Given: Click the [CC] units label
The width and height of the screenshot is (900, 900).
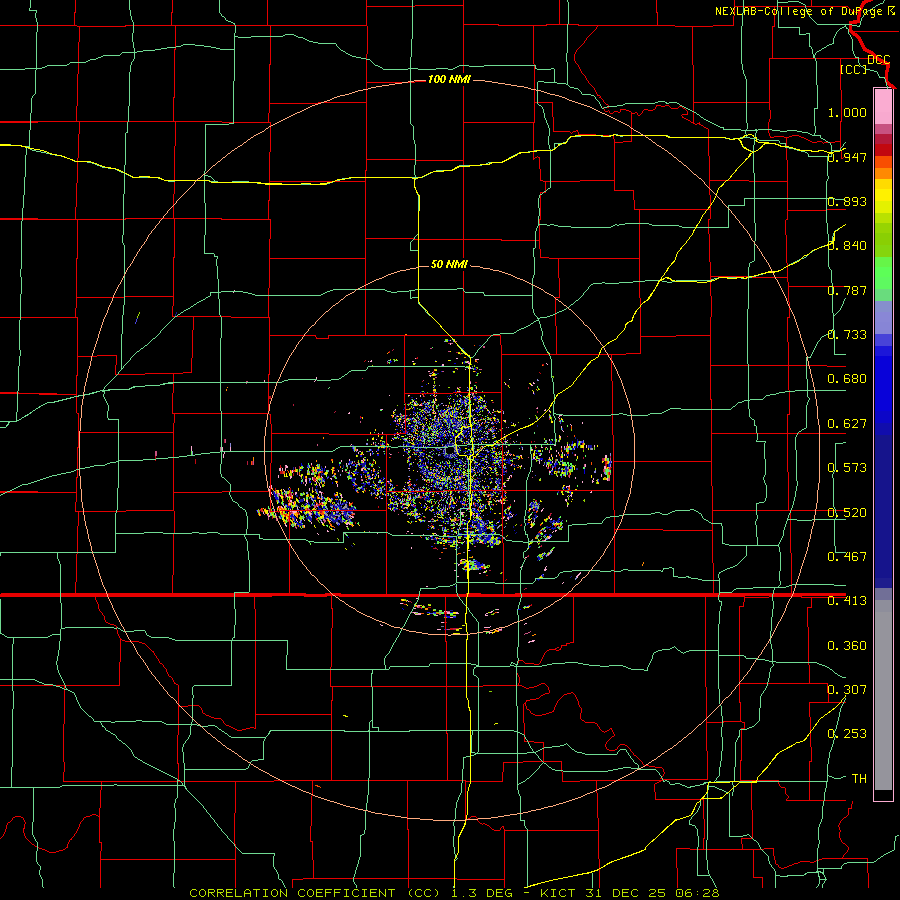Looking at the screenshot, I should click(853, 69).
